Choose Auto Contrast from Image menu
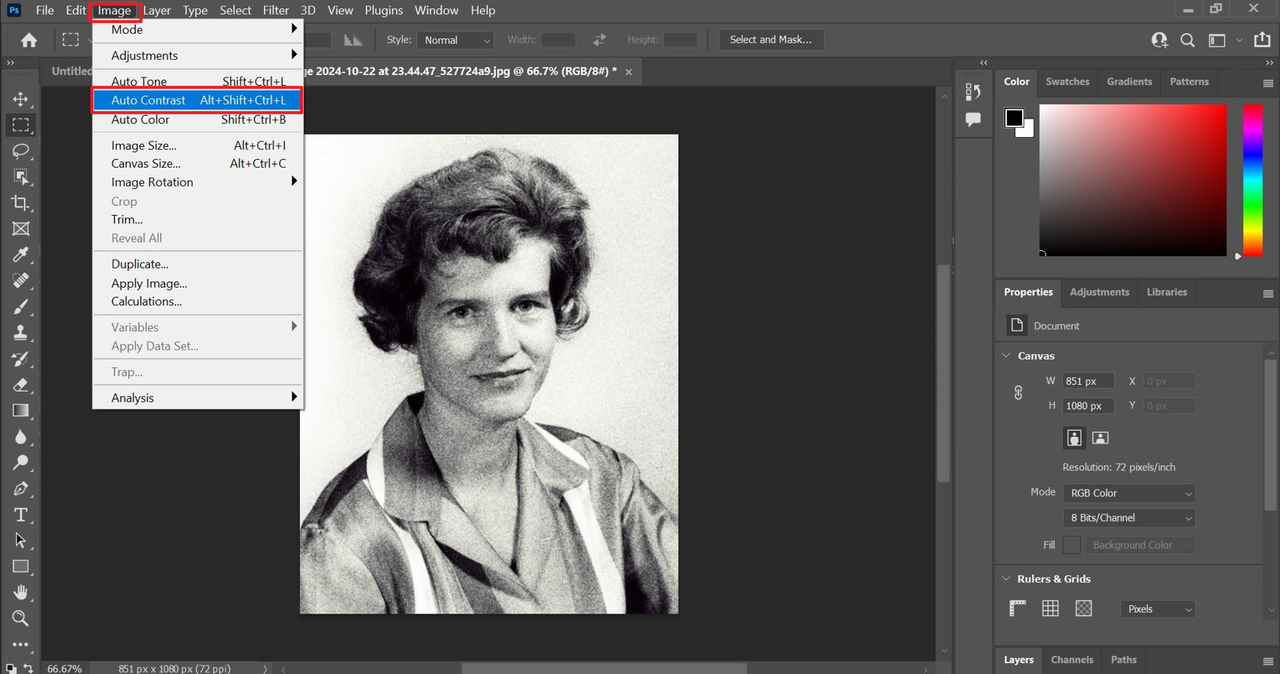The image size is (1280, 674). click(198, 100)
